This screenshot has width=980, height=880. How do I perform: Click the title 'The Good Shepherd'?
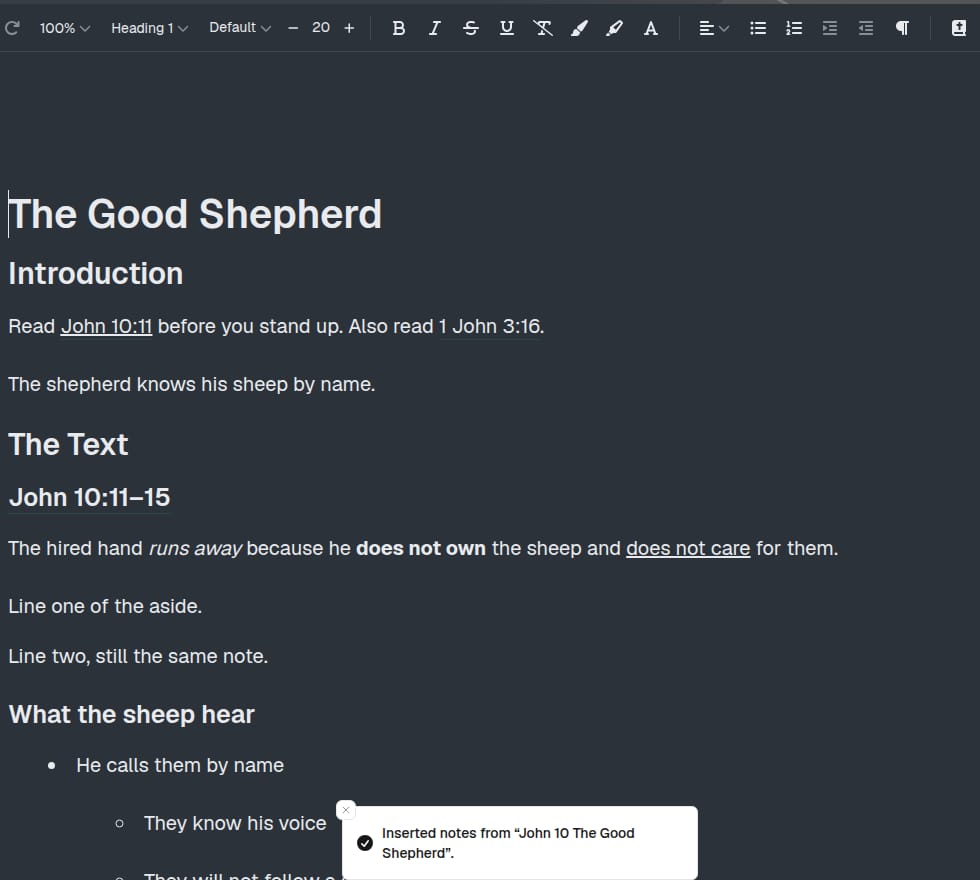point(195,214)
